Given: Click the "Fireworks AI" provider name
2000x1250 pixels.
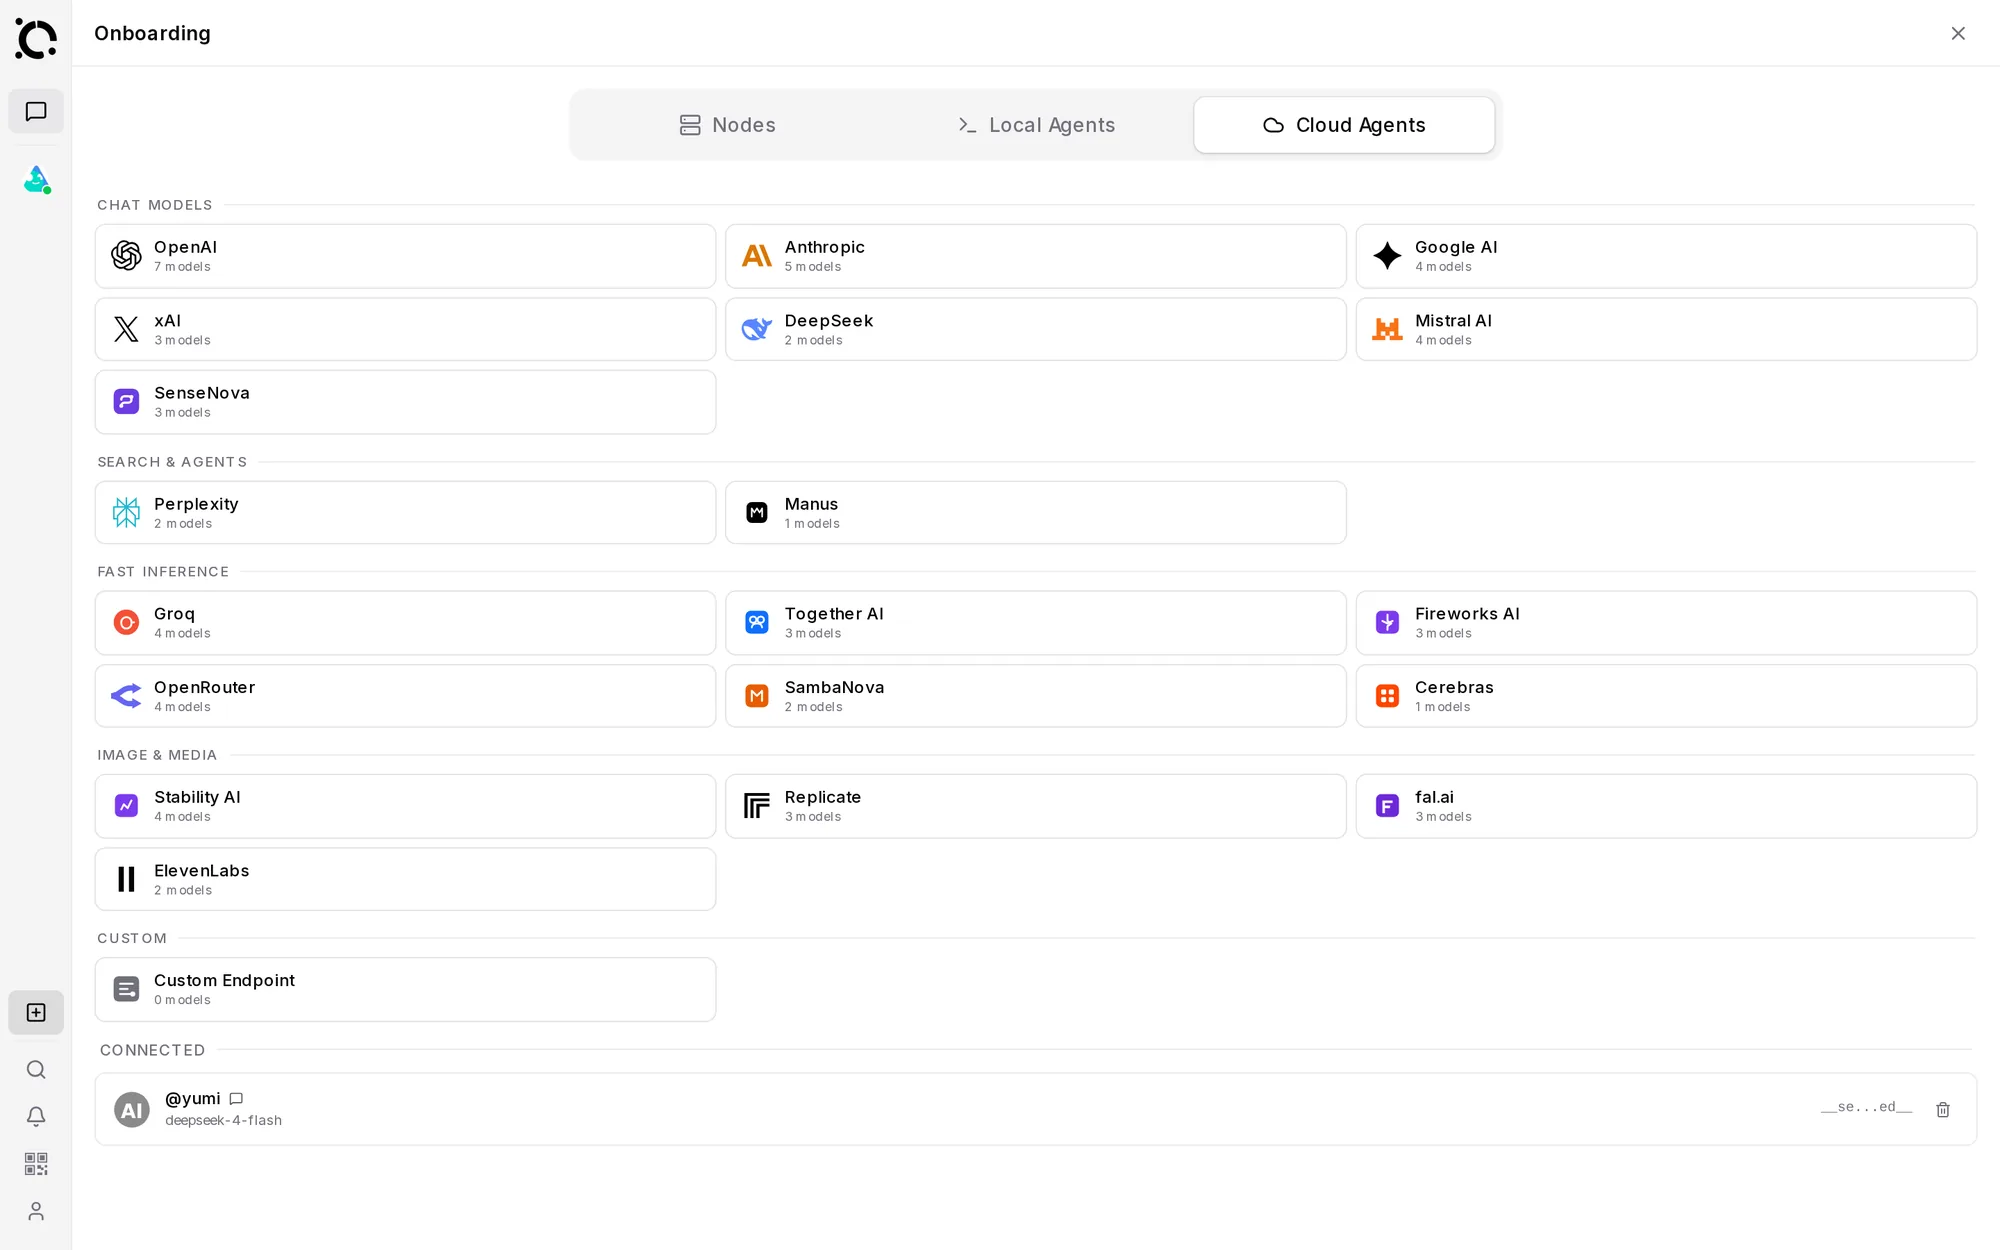Looking at the screenshot, I should [x=1467, y=614].
